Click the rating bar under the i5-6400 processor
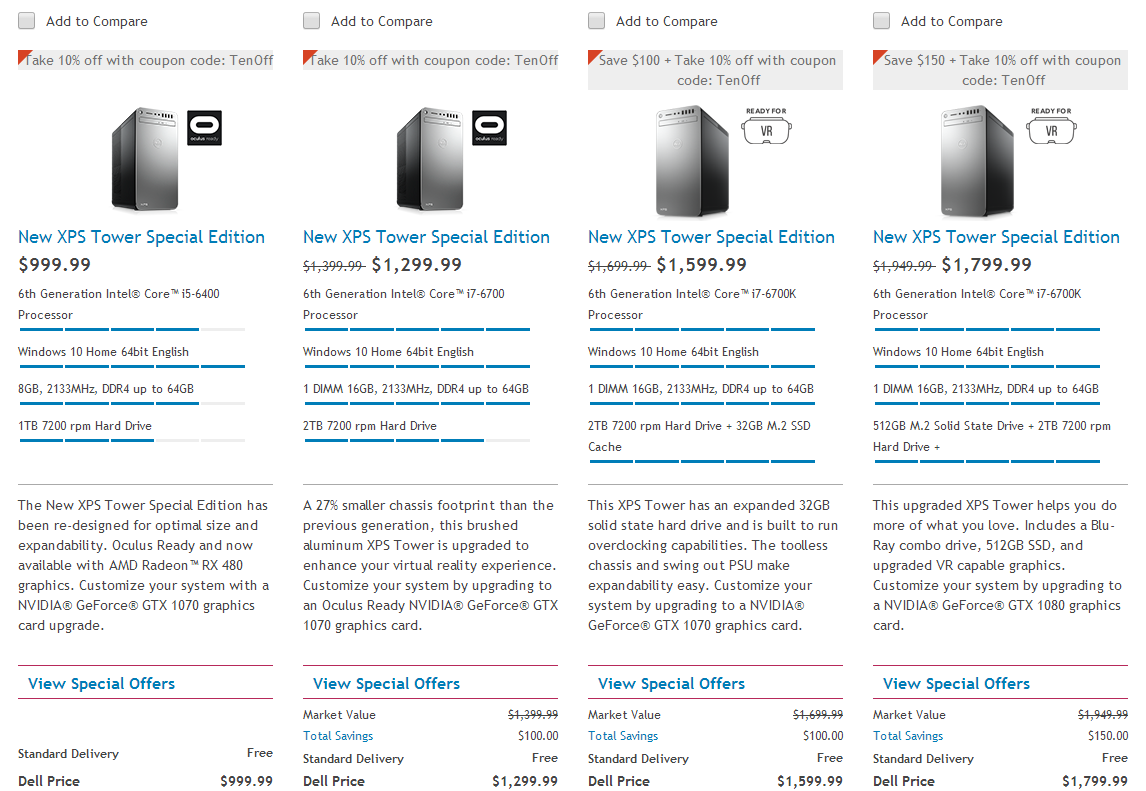1146x791 pixels. [131, 329]
